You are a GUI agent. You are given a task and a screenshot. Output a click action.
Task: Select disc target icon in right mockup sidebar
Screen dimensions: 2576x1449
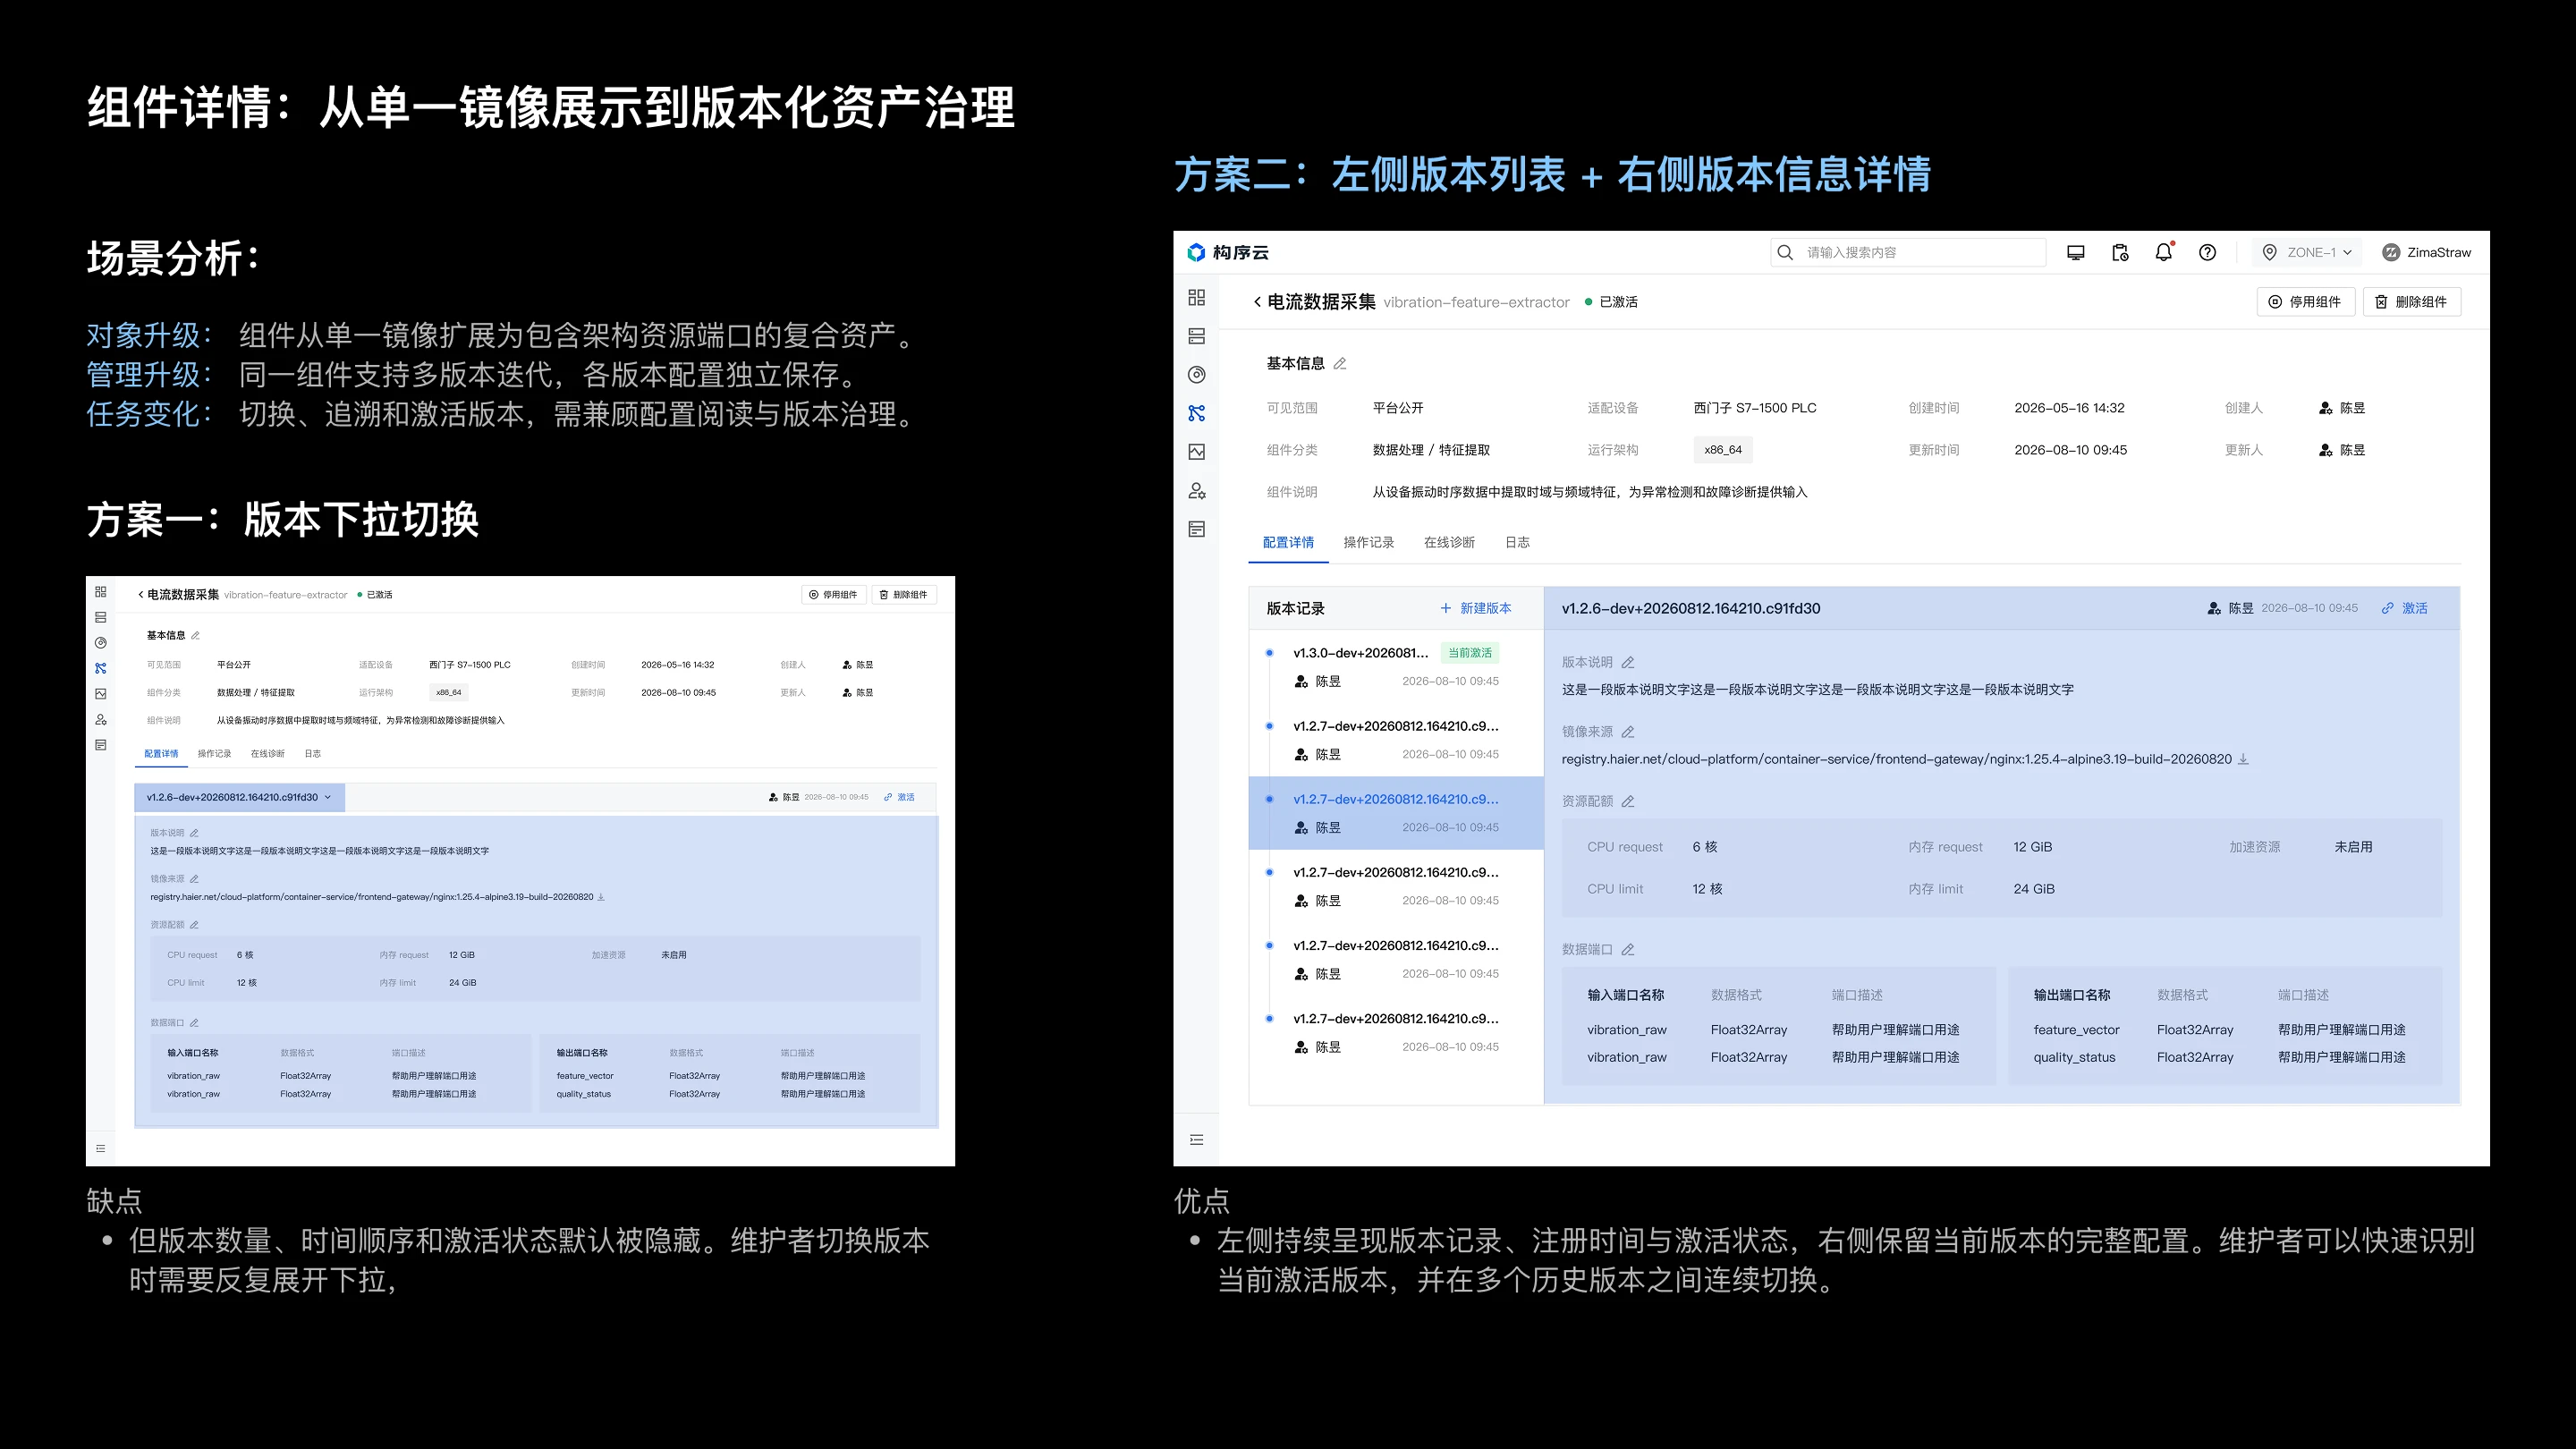click(1196, 374)
